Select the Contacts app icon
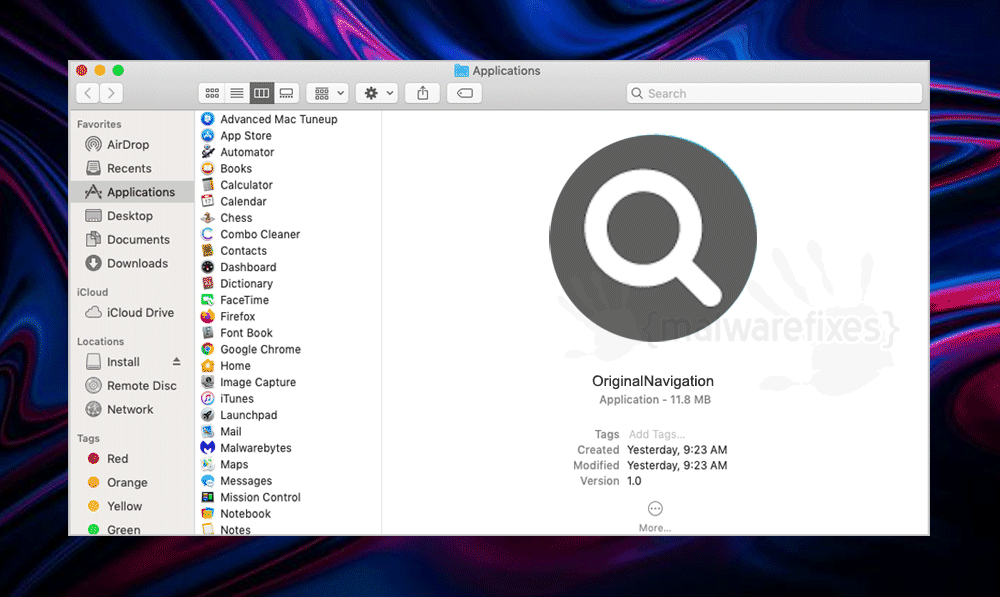The height and width of the screenshot is (597, 1000). (207, 251)
